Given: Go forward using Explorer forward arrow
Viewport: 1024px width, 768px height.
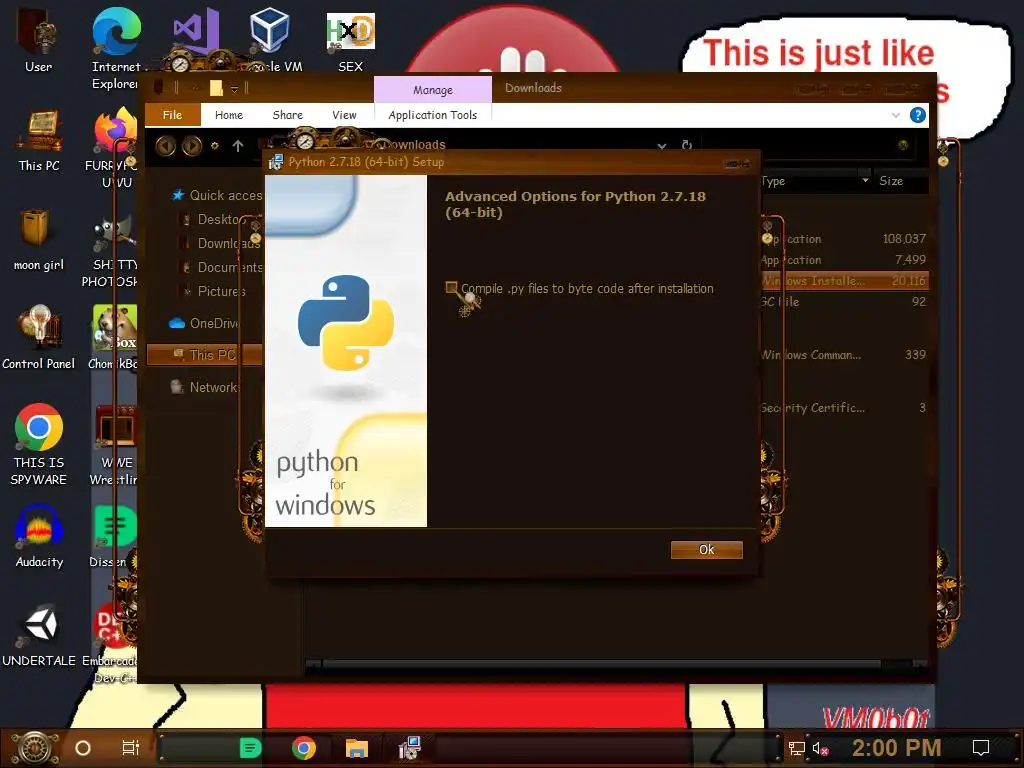Looking at the screenshot, I should [x=192, y=146].
